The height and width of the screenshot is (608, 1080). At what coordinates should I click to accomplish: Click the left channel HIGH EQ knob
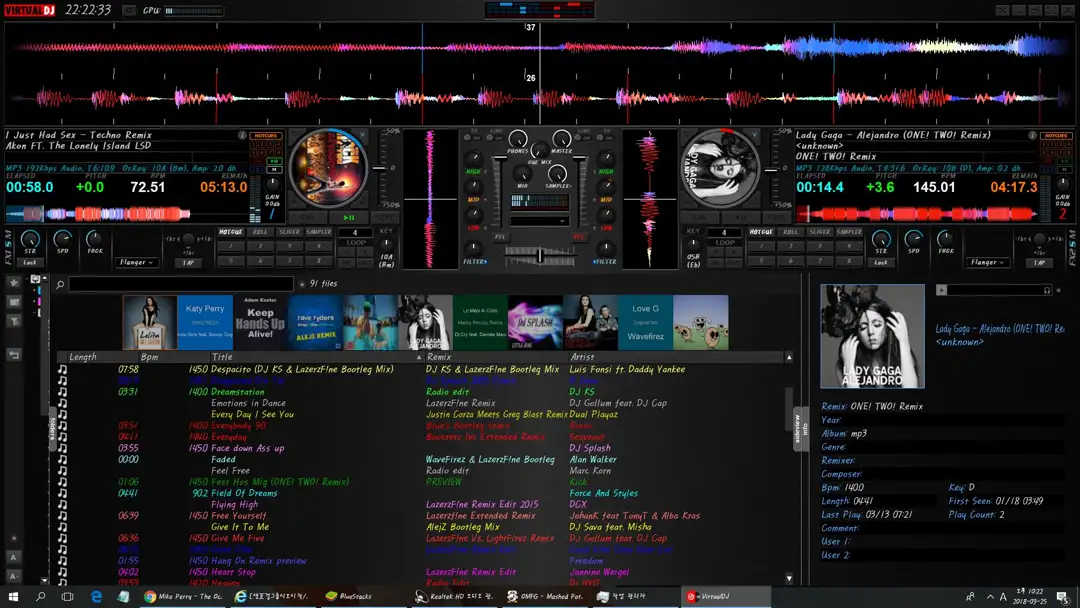tap(473, 158)
